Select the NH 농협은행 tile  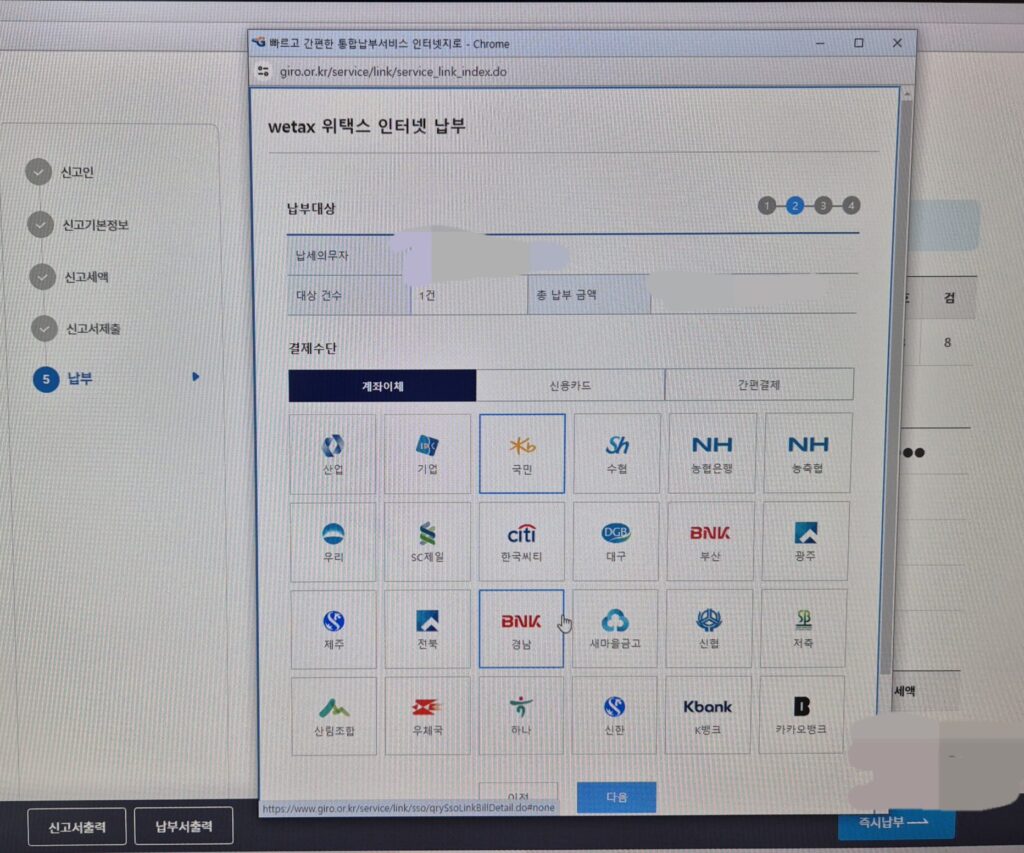pyautogui.click(x=712, y=453)
